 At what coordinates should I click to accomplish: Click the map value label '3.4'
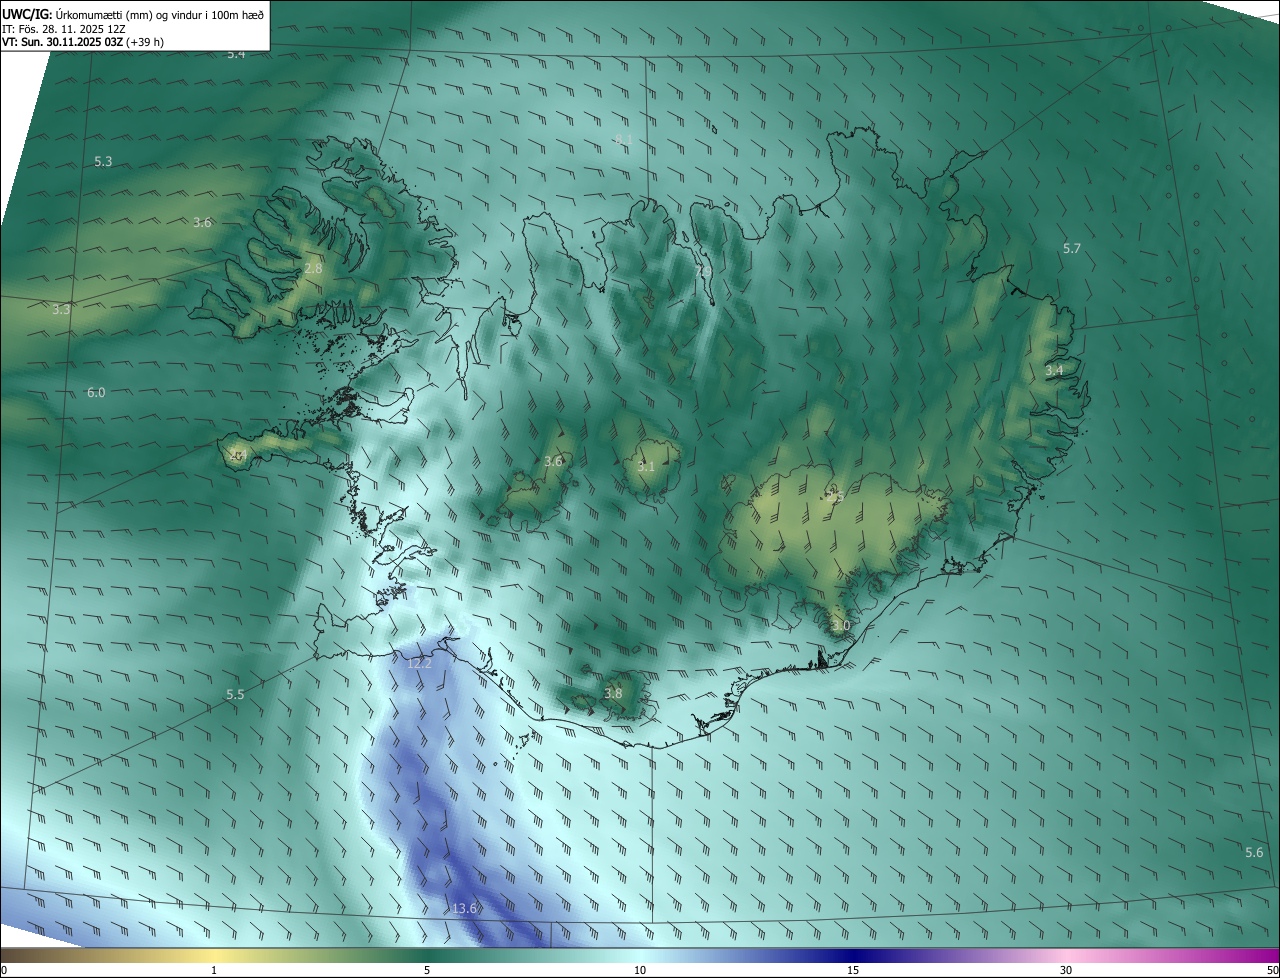pyautogui.click(x=1054, y=370)
